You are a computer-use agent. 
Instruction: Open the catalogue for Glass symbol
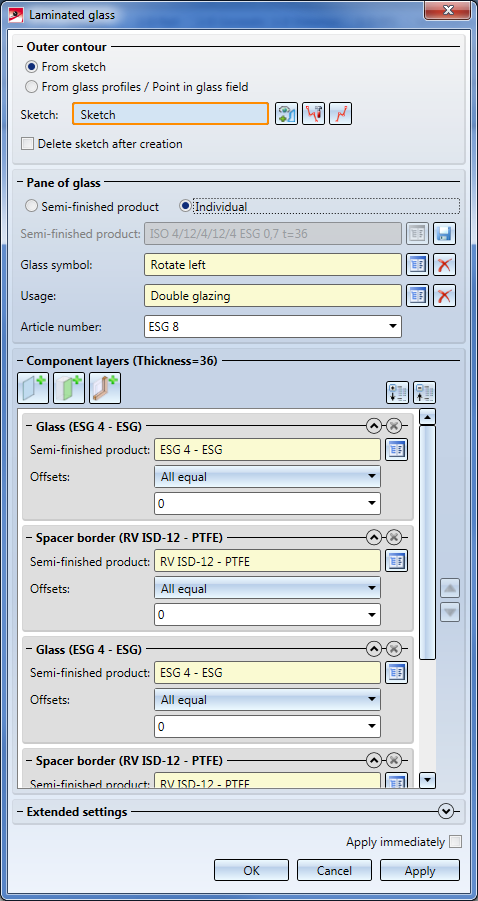pyautogui.click(x=418, y=265)
